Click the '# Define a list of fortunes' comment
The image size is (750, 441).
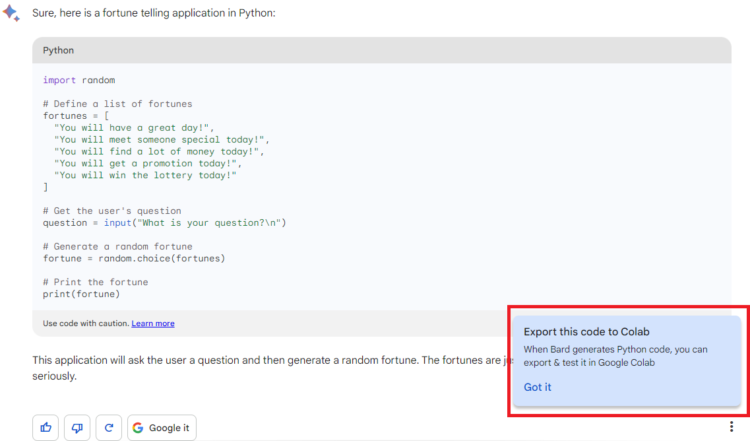click(117, 104)
